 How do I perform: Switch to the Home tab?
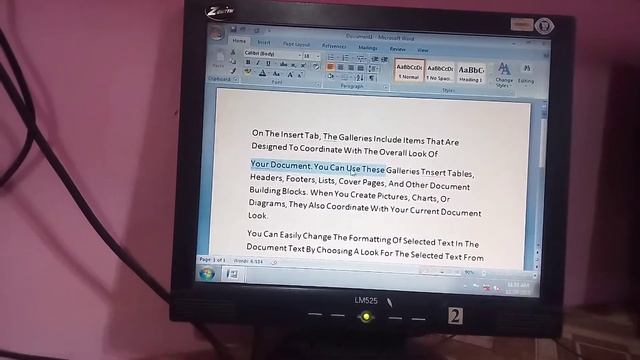[x=239, y=41]
